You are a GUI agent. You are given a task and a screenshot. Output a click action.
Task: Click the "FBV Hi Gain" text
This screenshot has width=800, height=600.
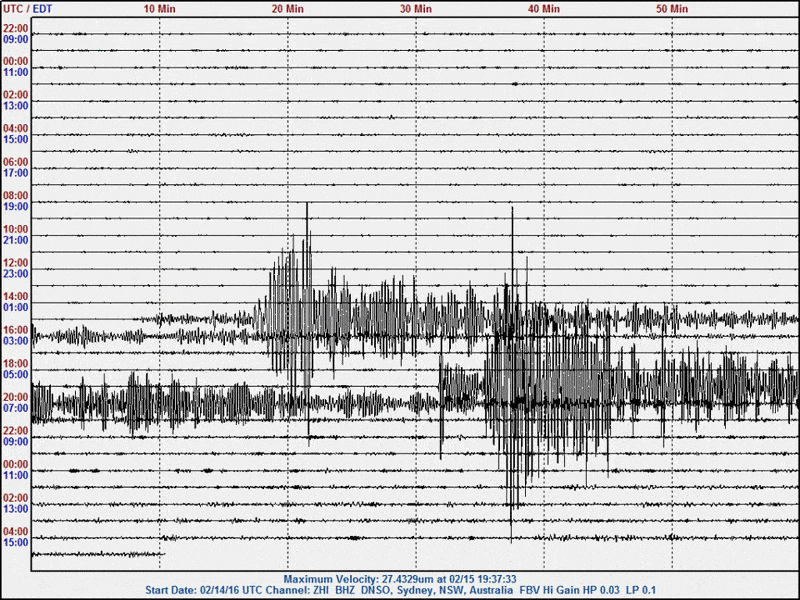tap(549, 590)
